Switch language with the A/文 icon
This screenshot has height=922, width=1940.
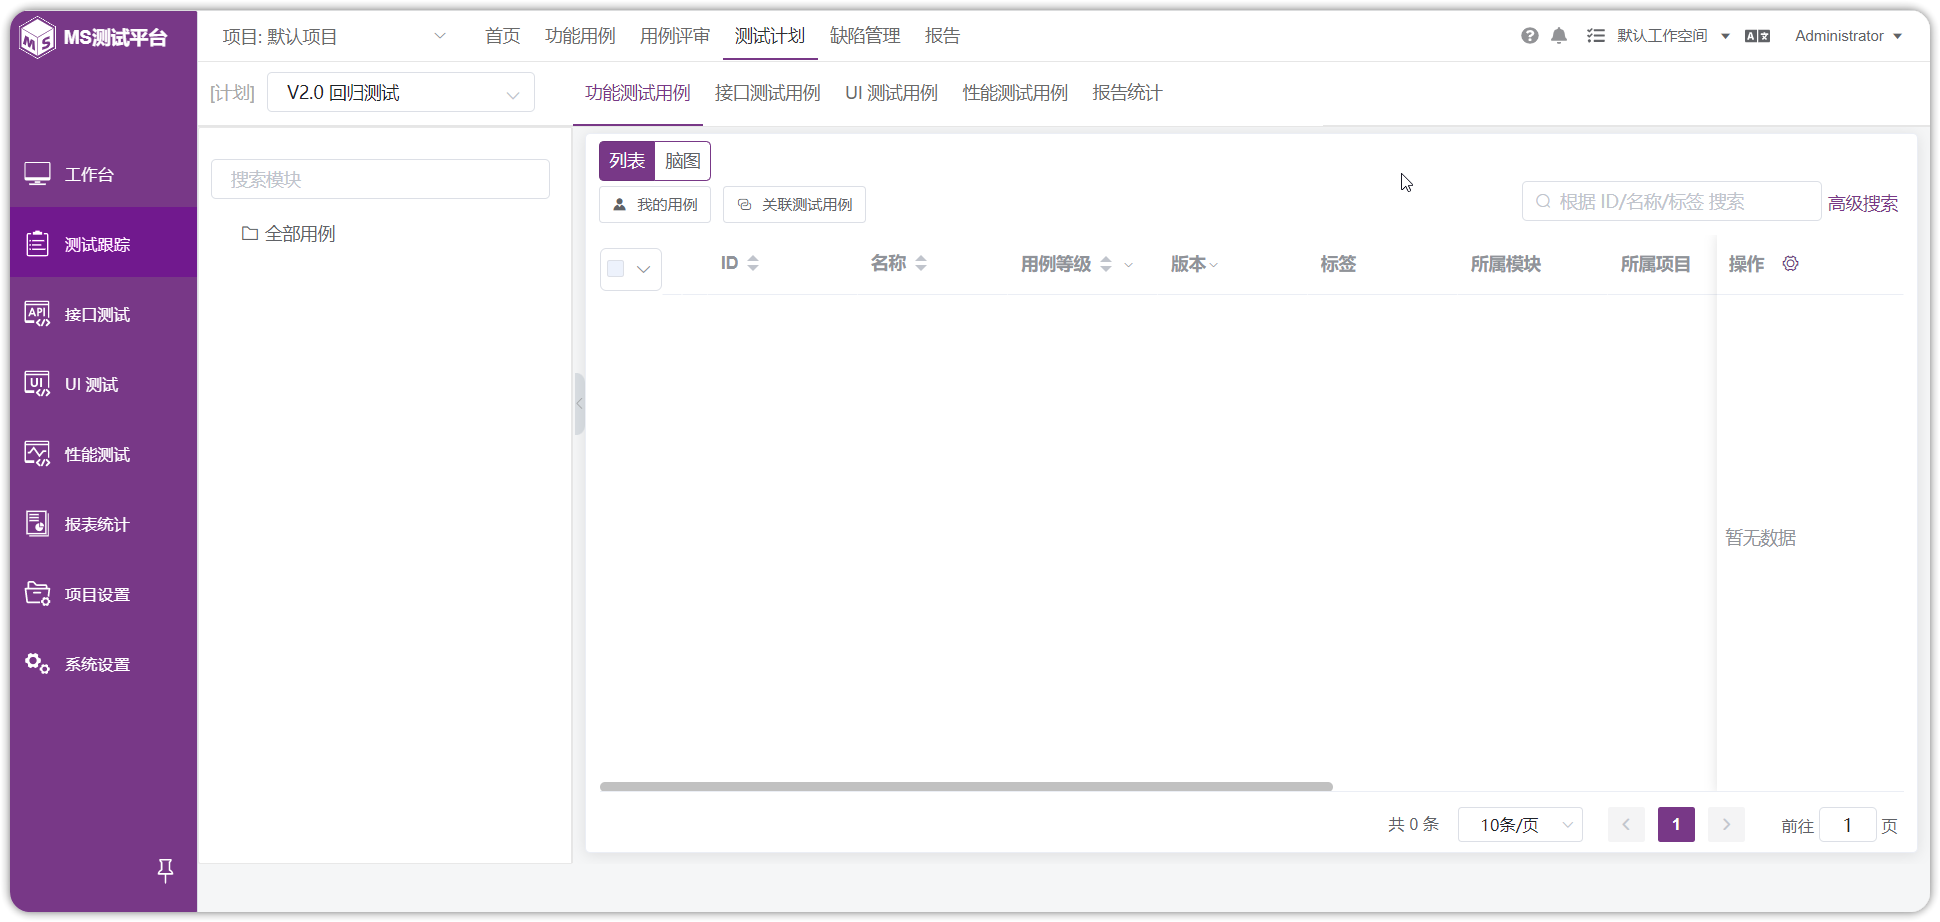[1757, 36]
